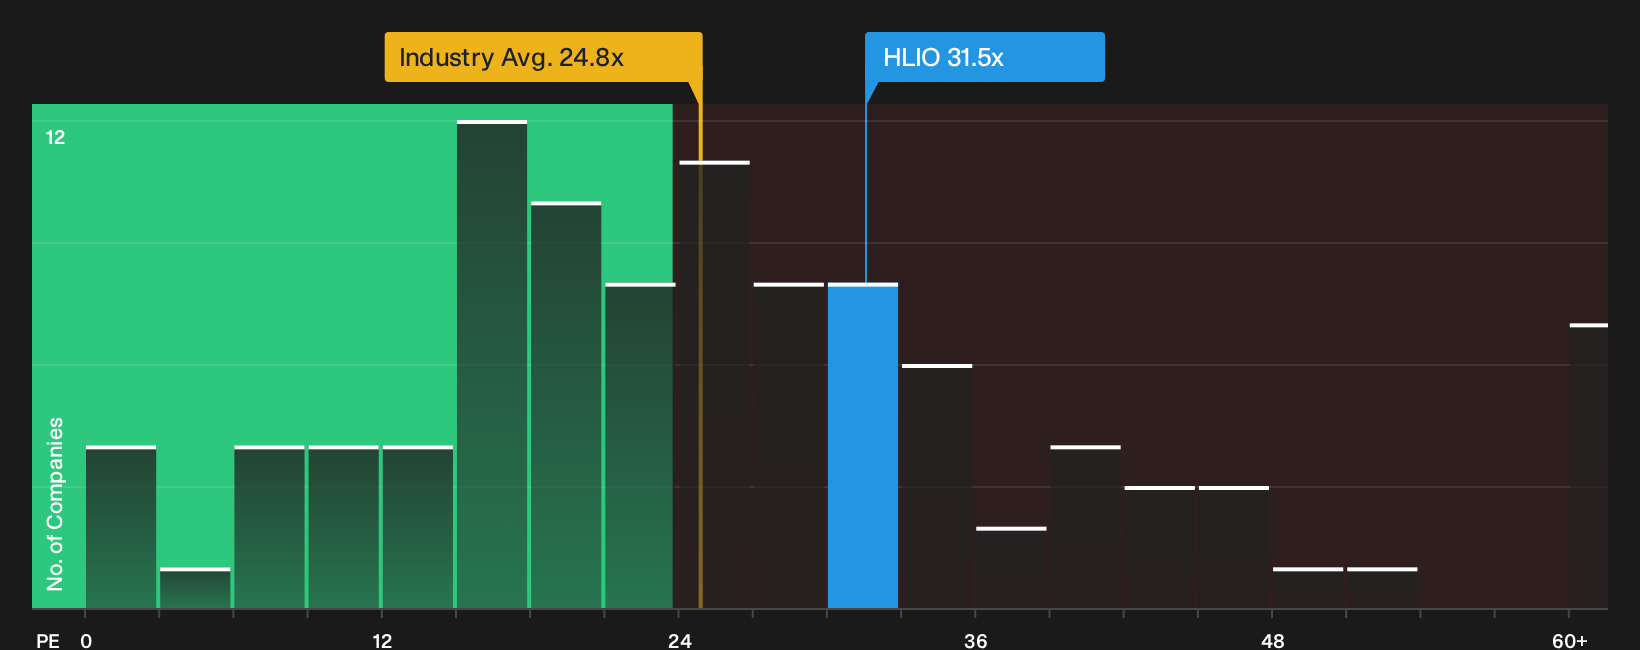Click the x-axis label 48
This screenshot has height=650, width=1640.
click(x=1272, y=641)
